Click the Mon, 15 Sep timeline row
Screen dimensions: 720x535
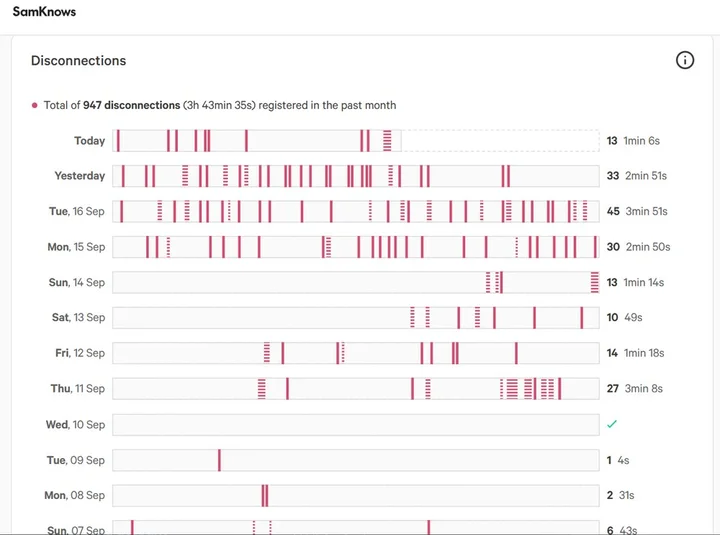[355, 247]
